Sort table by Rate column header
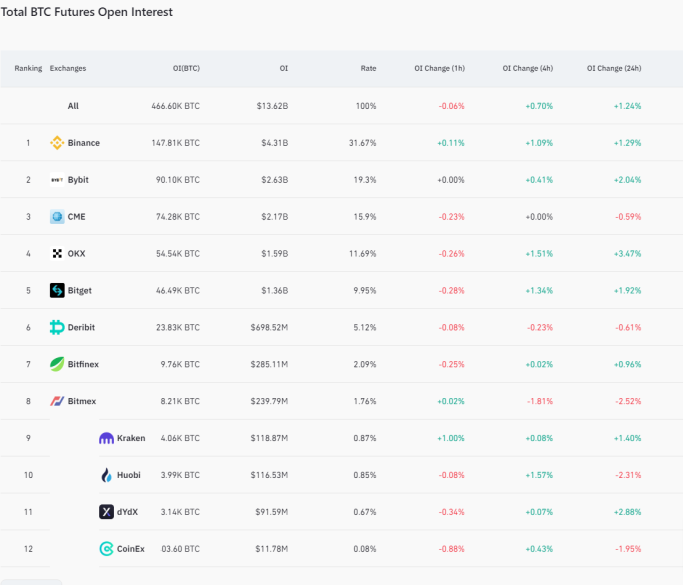The width and height of the screenshot is (683, 585). [x=368, y=68]
